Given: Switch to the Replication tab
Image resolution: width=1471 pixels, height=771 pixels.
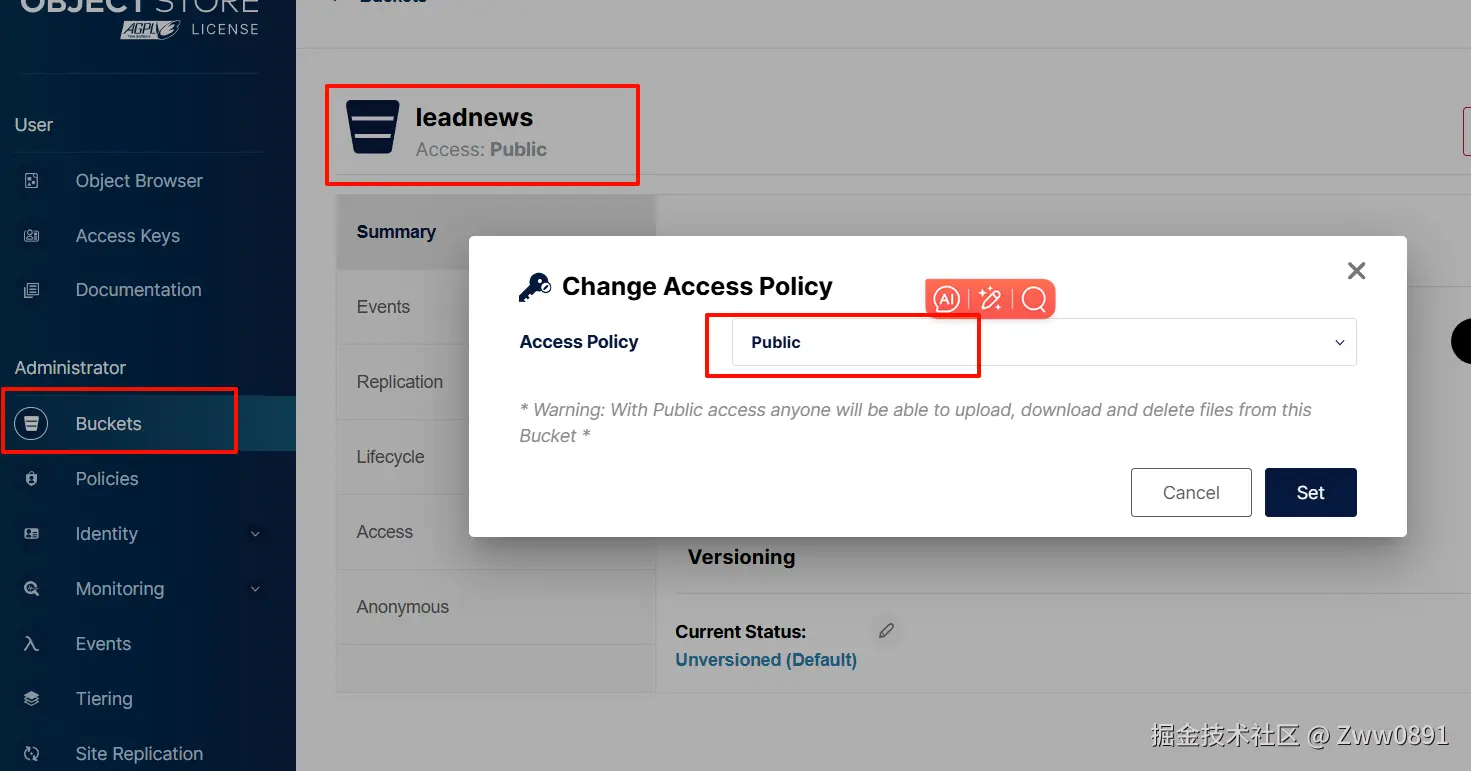Looking at the screenshot, I should pyautogui.click(x=400, y=382).
